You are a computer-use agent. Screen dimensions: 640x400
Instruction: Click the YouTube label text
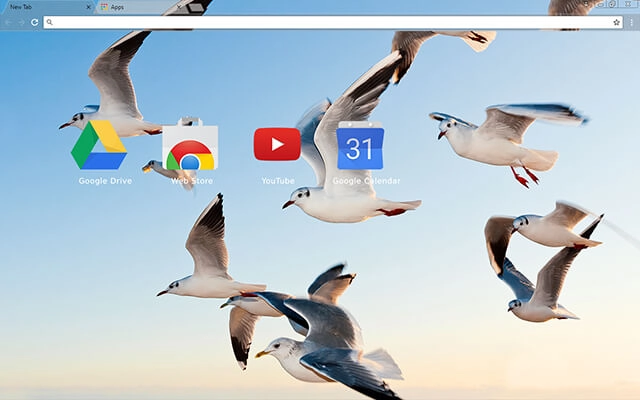coord(278,181)
